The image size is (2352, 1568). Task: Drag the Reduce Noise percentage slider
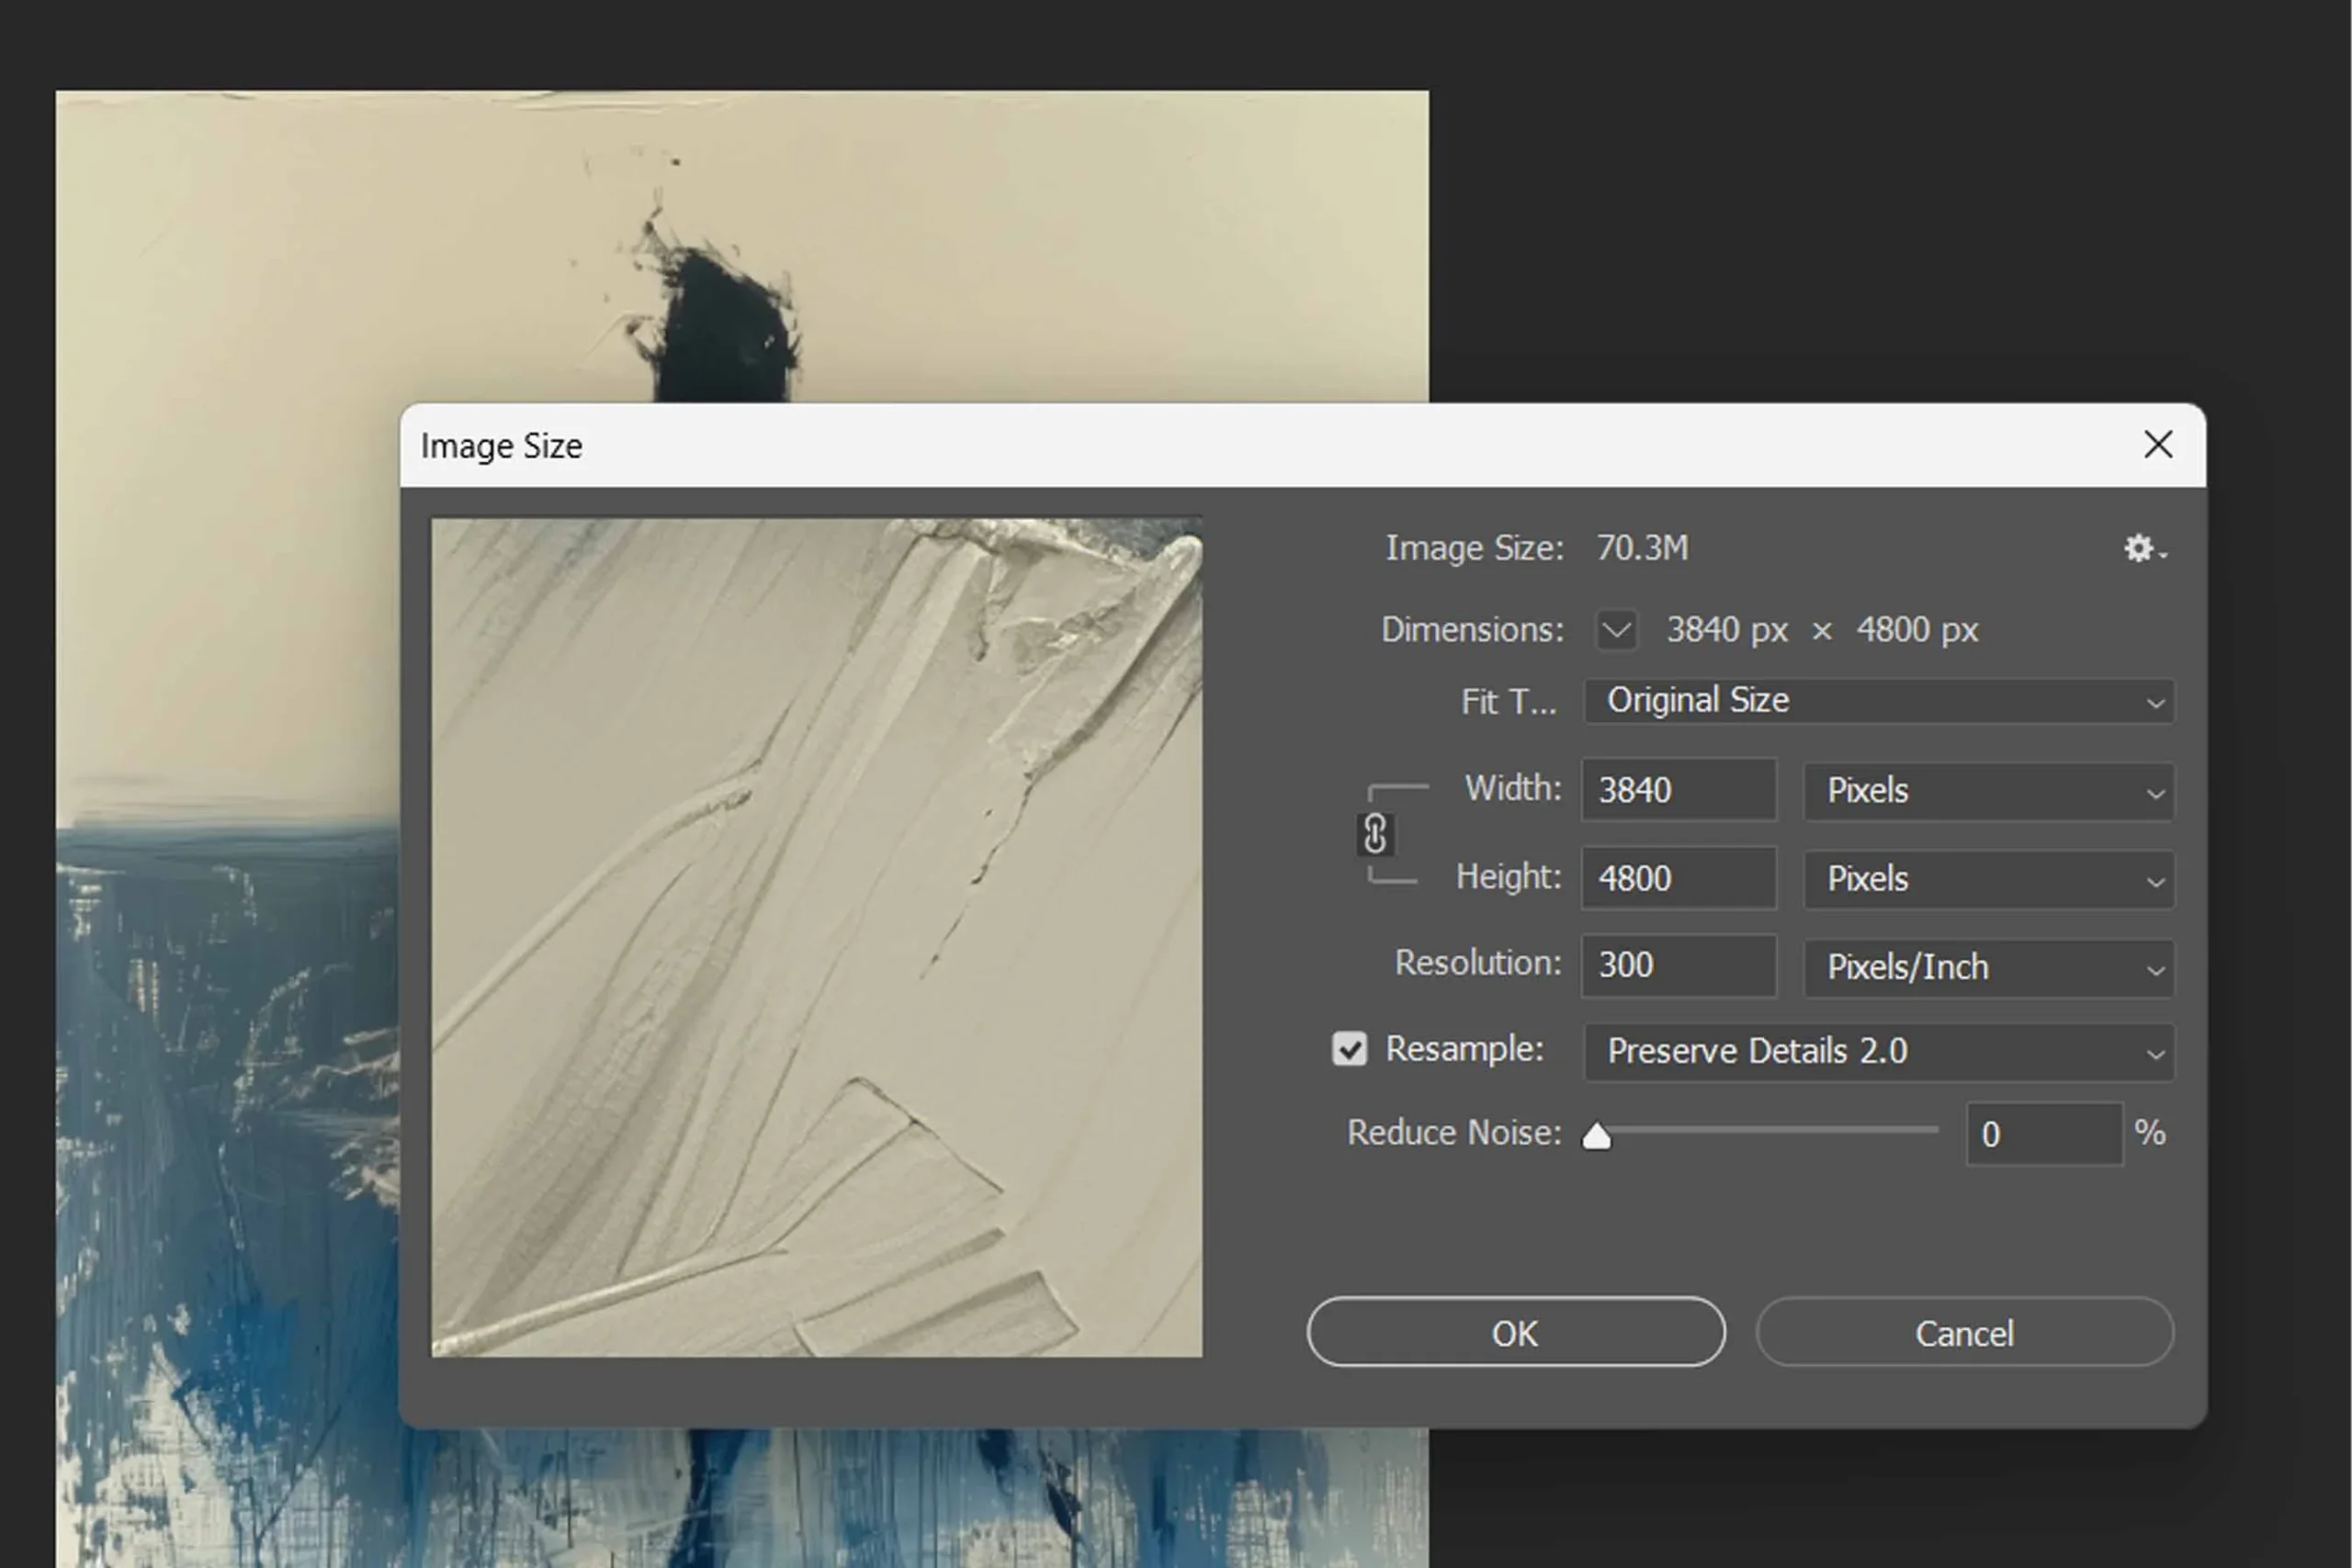pos(1594,1134)
